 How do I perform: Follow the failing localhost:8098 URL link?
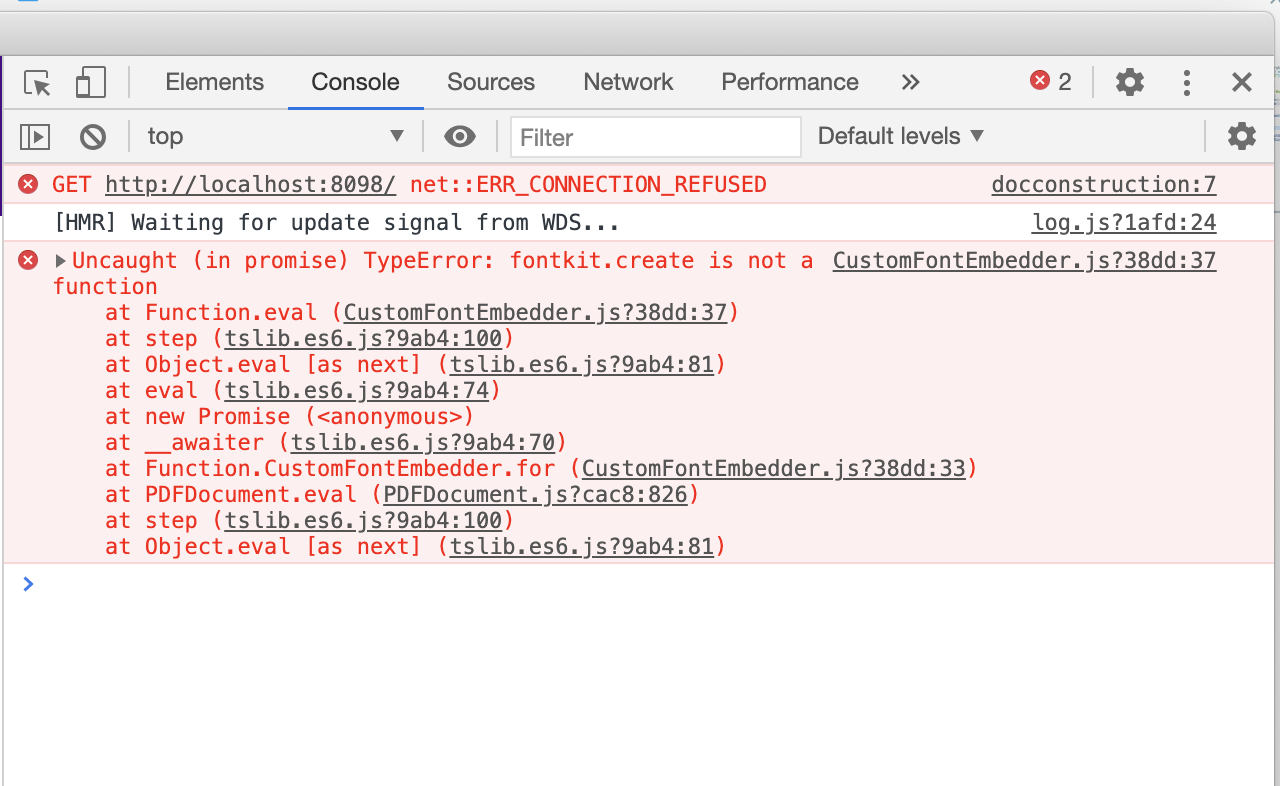point(250,184)
